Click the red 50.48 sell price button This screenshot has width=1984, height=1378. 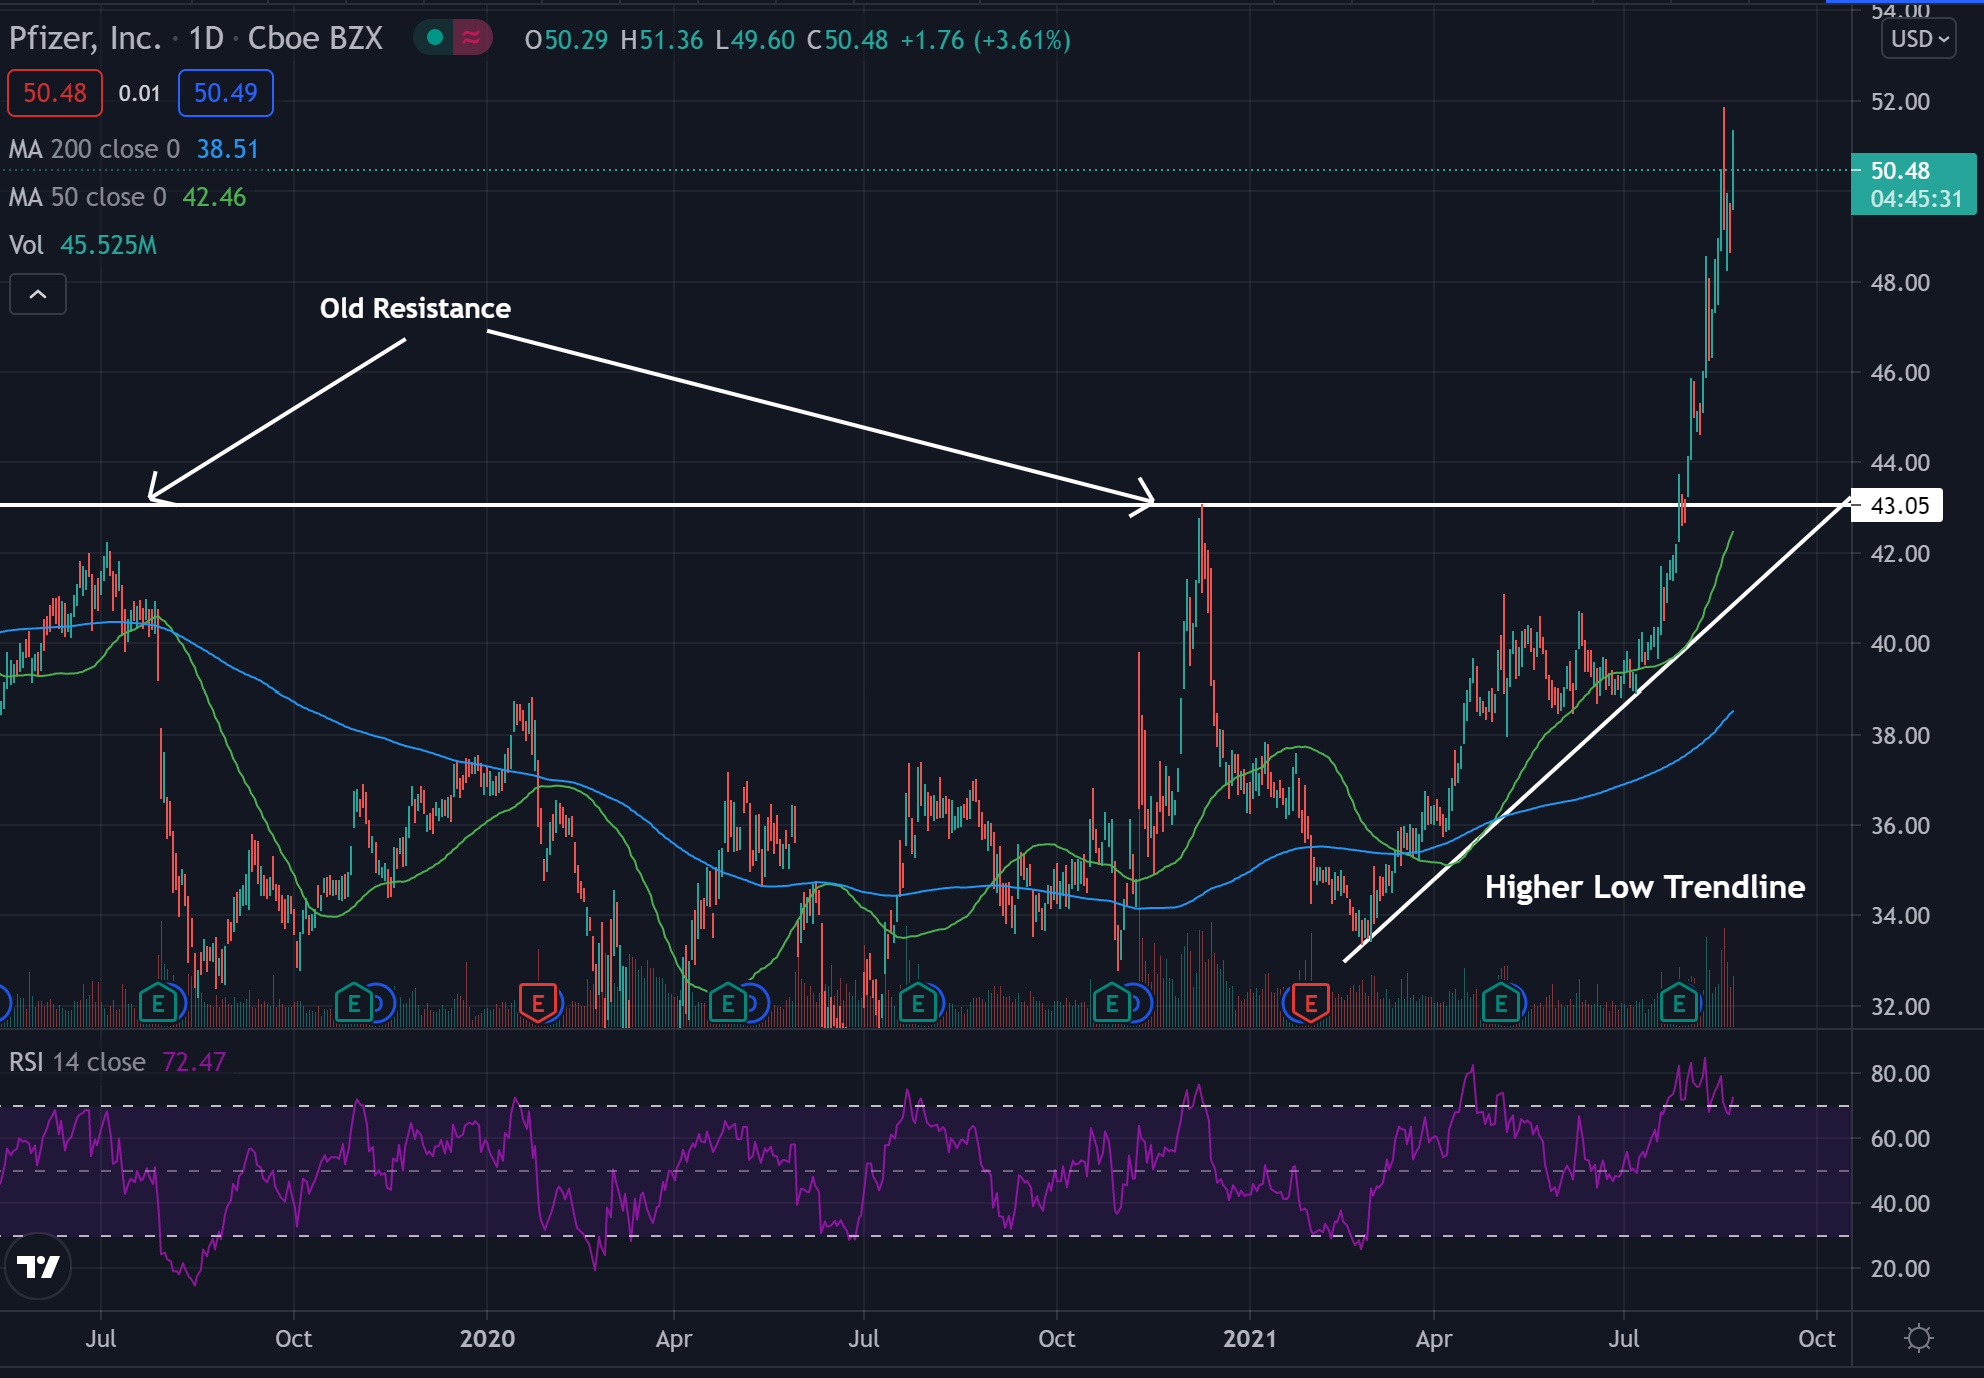coord(55,93)
